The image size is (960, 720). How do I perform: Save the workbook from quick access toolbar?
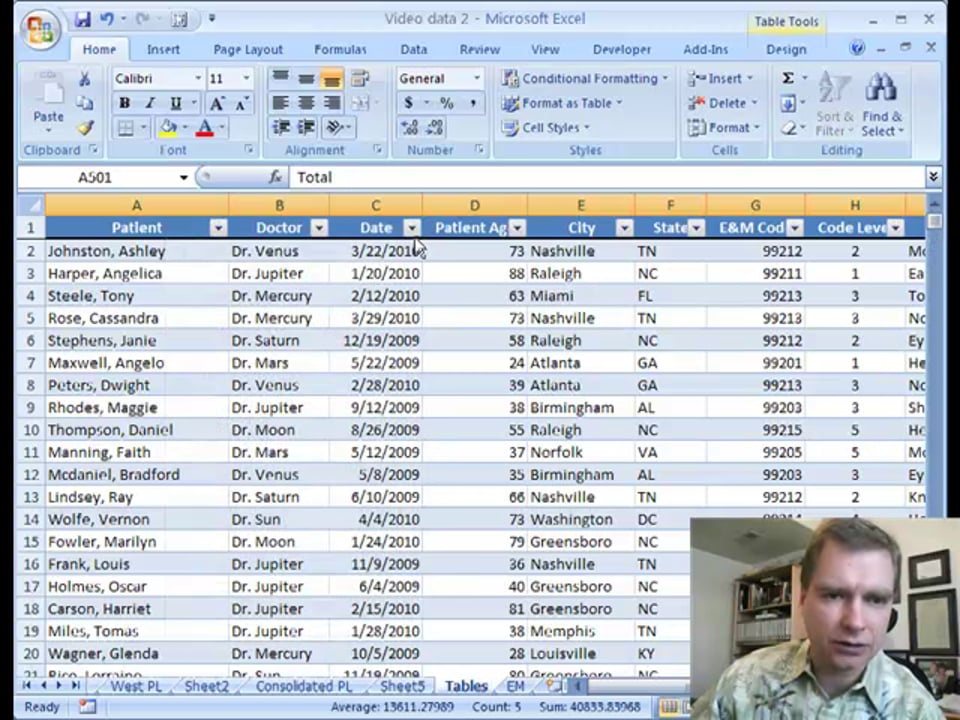(x=82, y=19)
